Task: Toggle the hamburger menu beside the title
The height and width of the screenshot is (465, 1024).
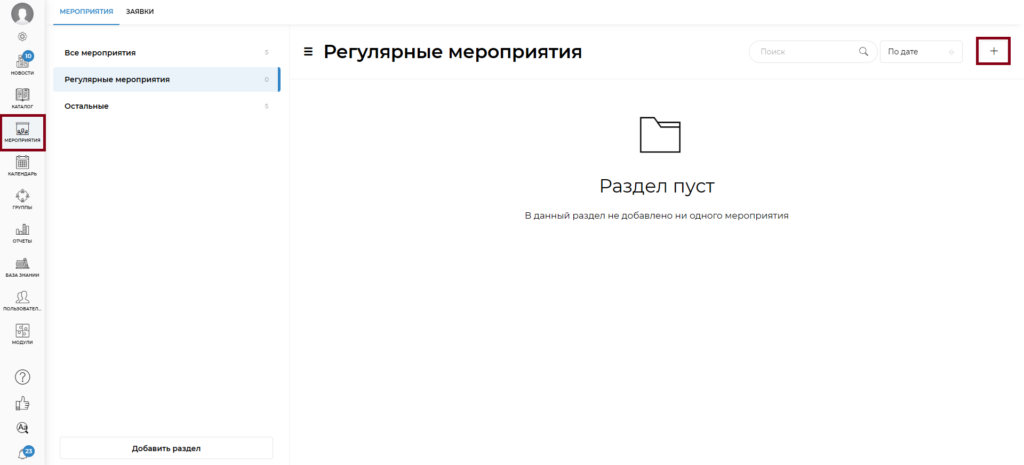Action: click(x=308, y=52)
